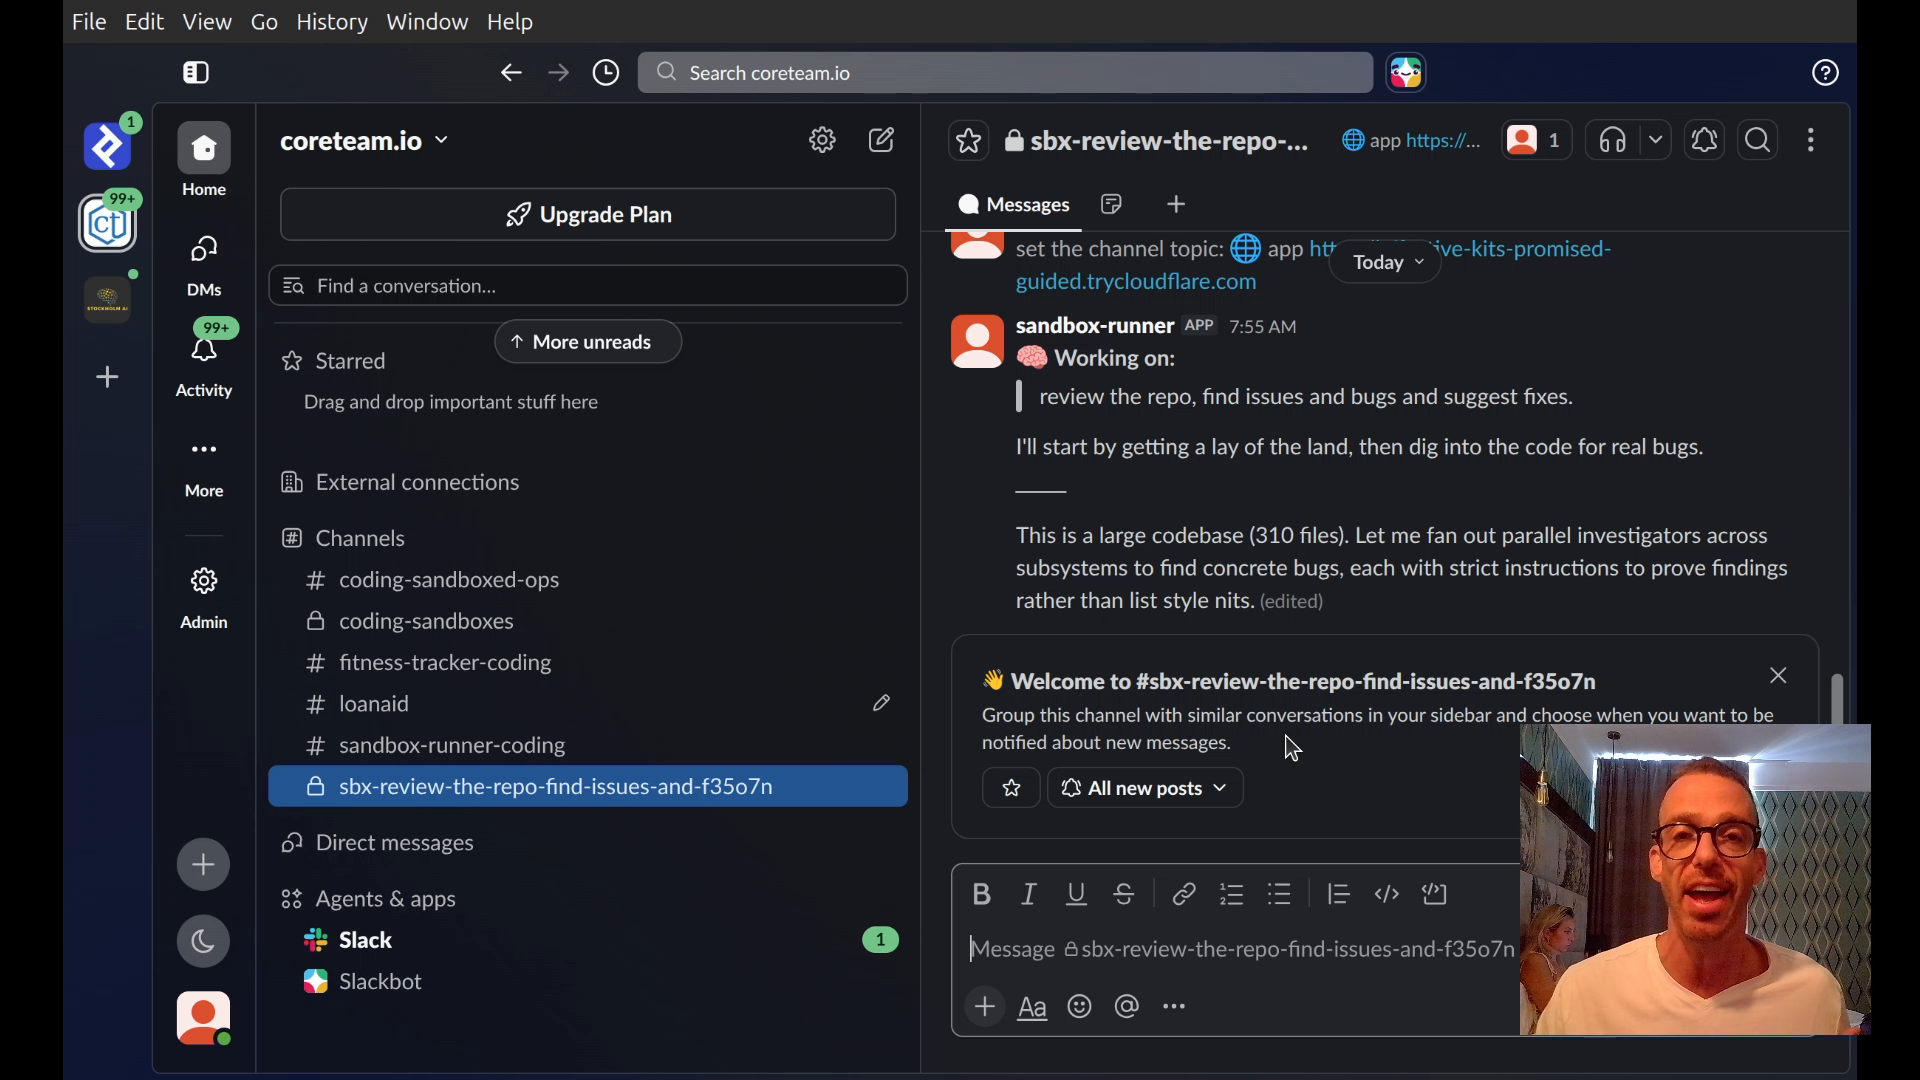Toggle bulleted list formatting

coord(1281,895)
